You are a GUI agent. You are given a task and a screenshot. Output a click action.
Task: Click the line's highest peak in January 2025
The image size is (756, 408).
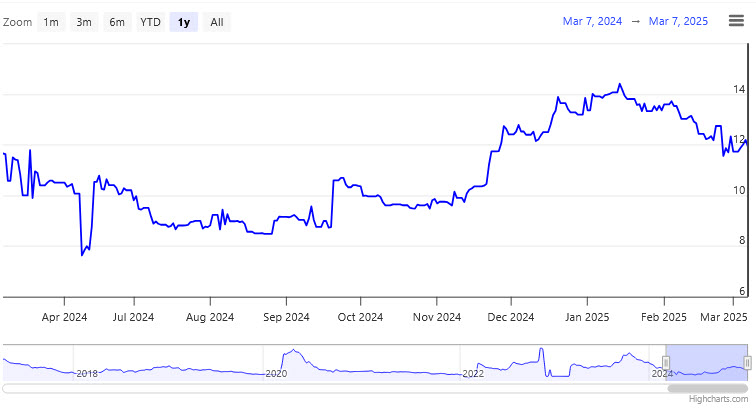pos(620,84)
